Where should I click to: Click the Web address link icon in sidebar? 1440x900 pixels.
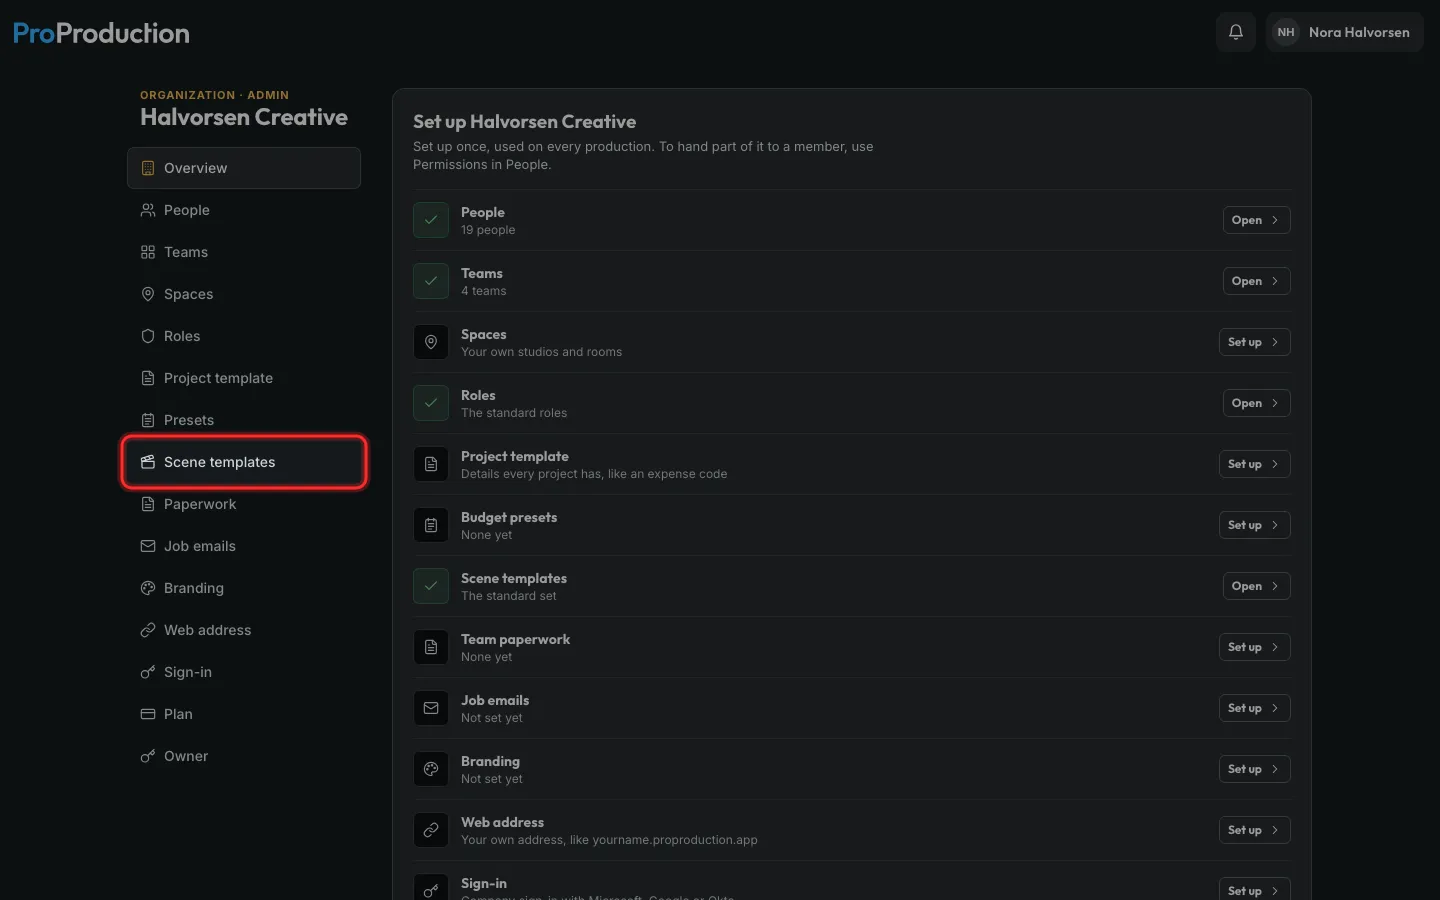[148, 630]
